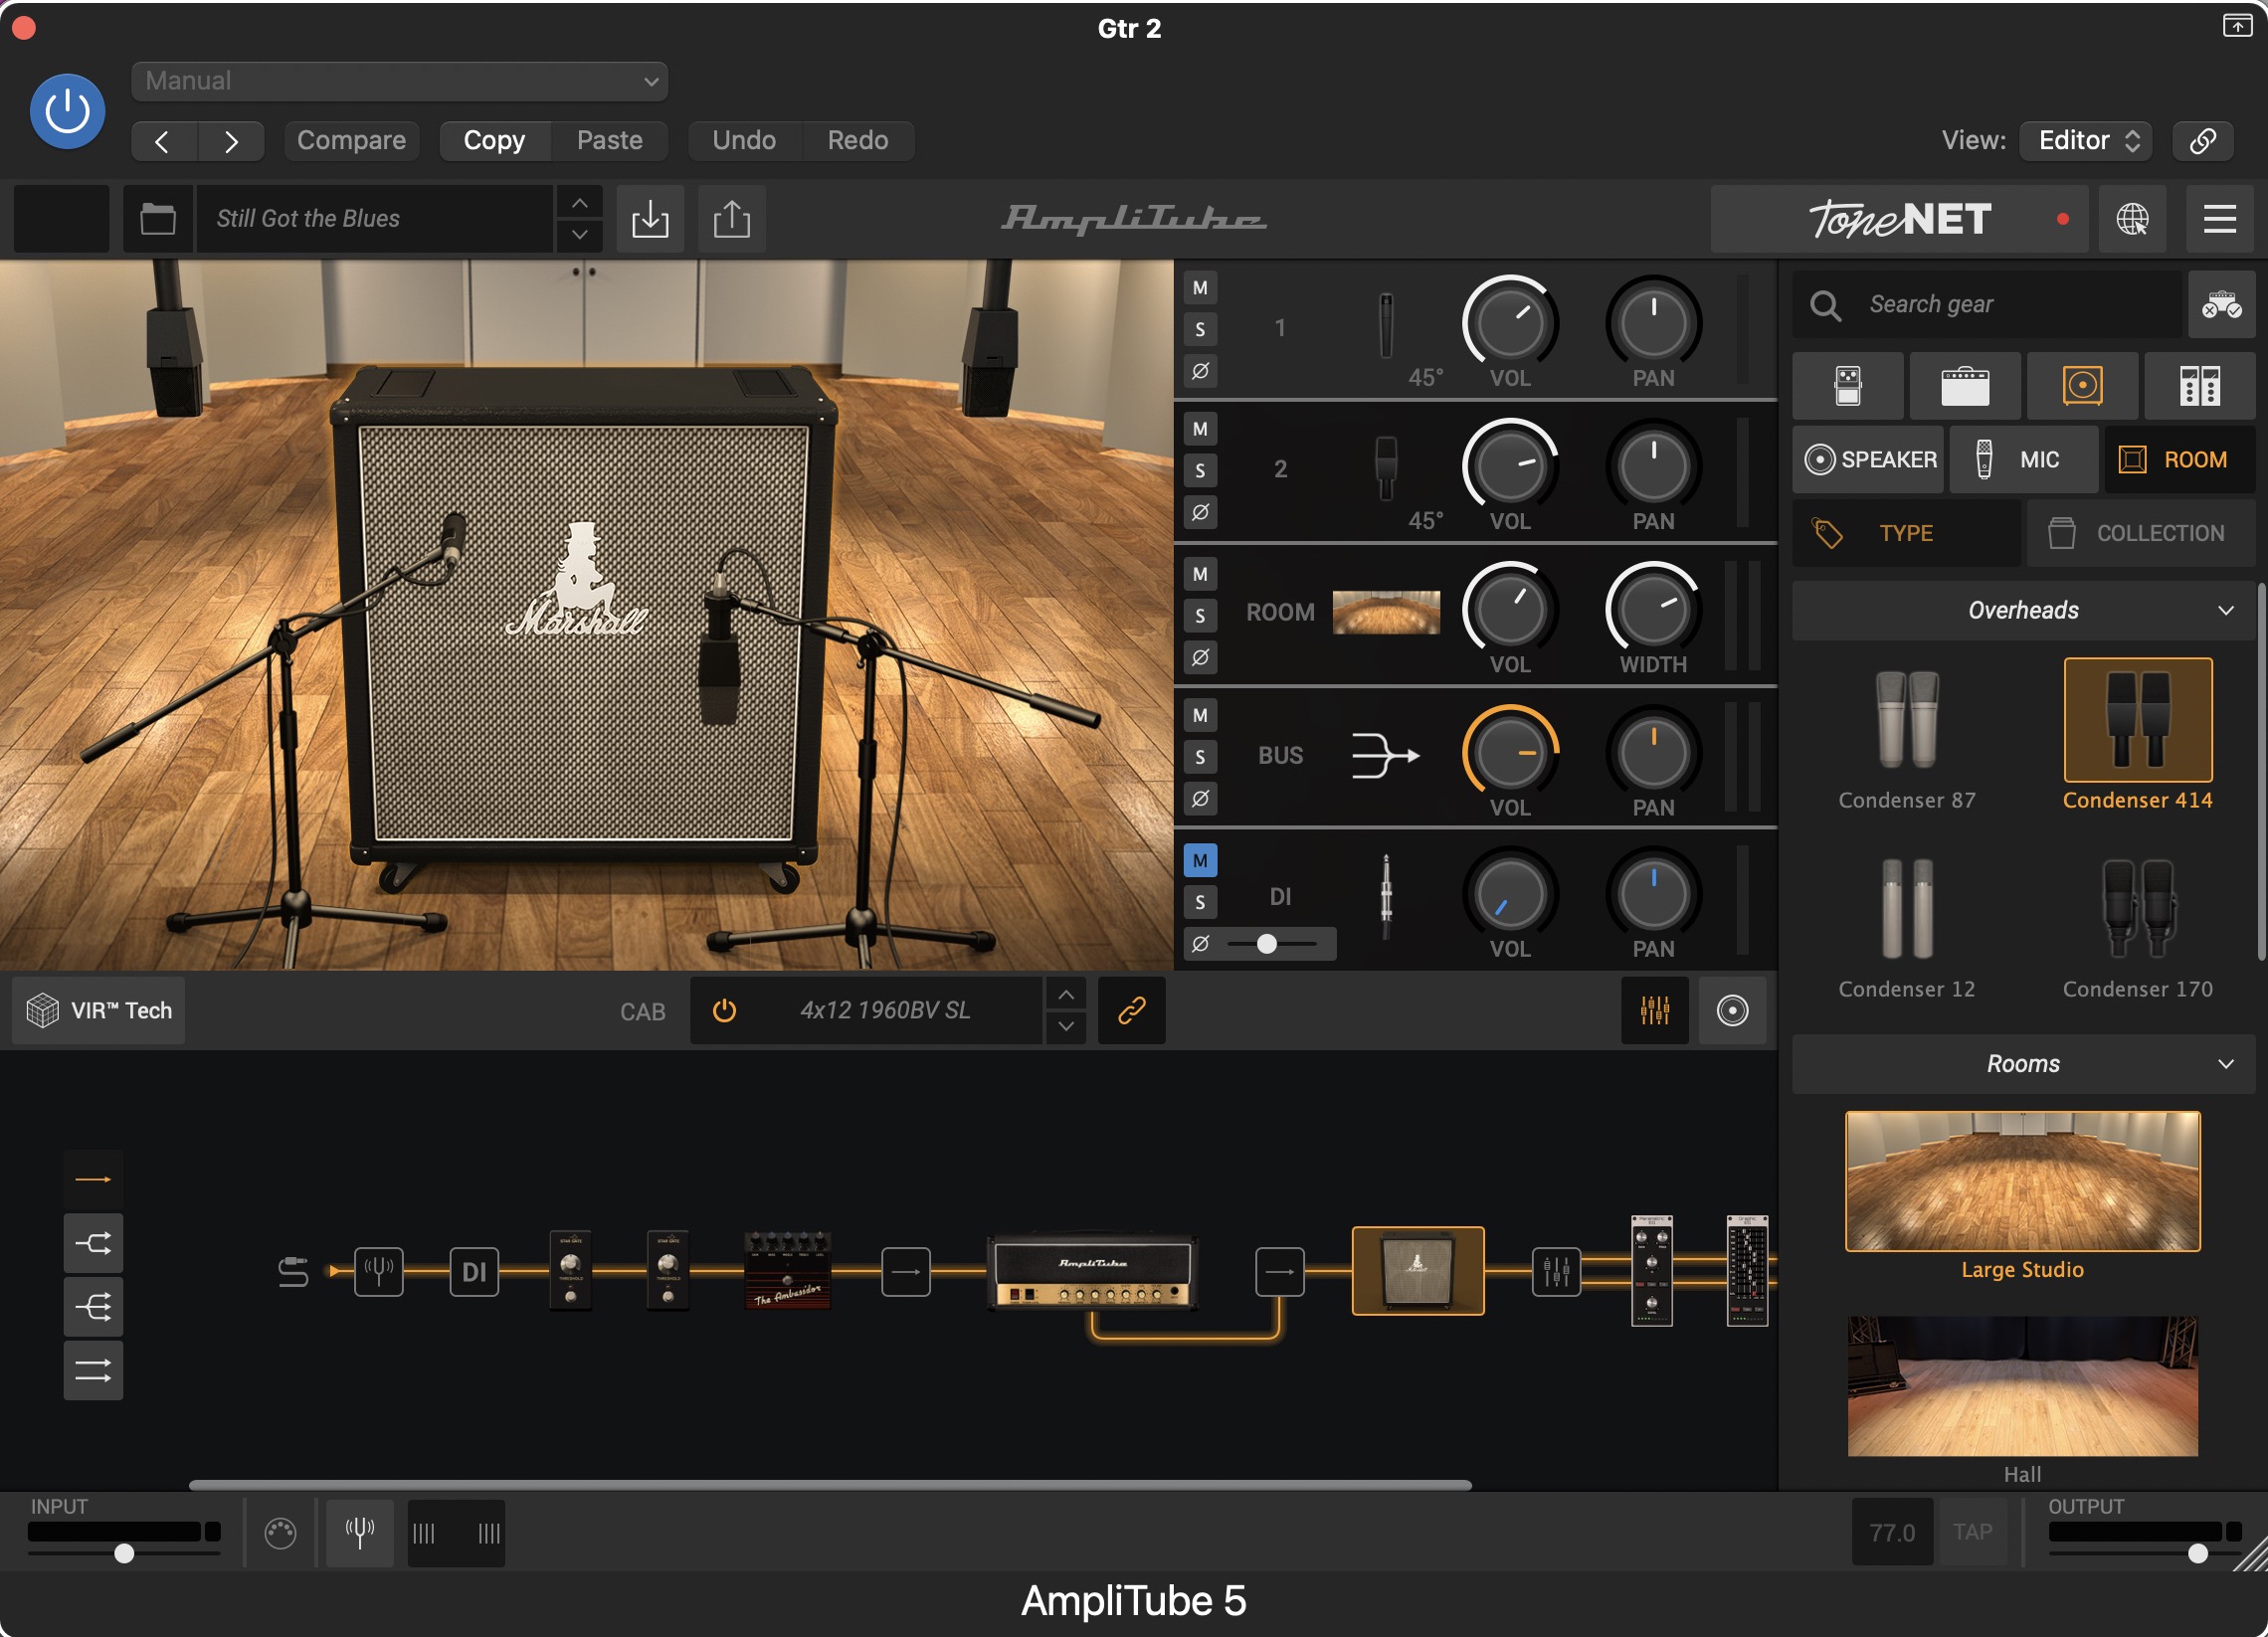Mute mic channel 2
This screenshot has height=1637, width=2268.
point(1200,429)
